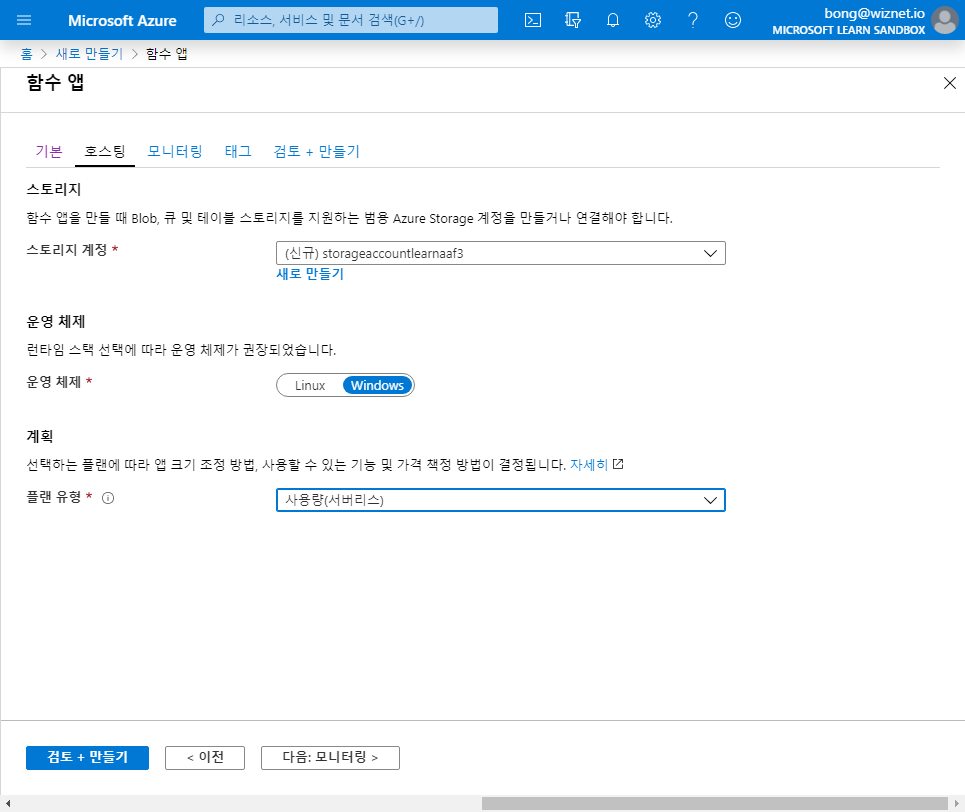The width and height of the screenshot is (965, 812).
Task: Open the help question mark icon
Action: pos(693,20)
